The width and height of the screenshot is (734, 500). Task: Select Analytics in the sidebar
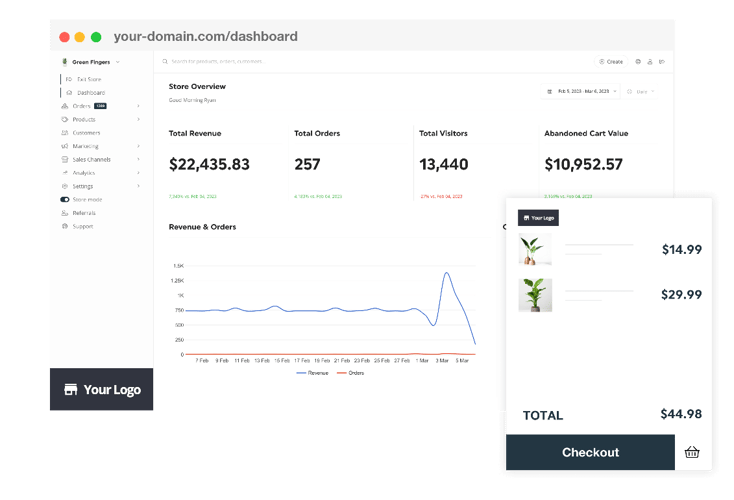[84, 173]
